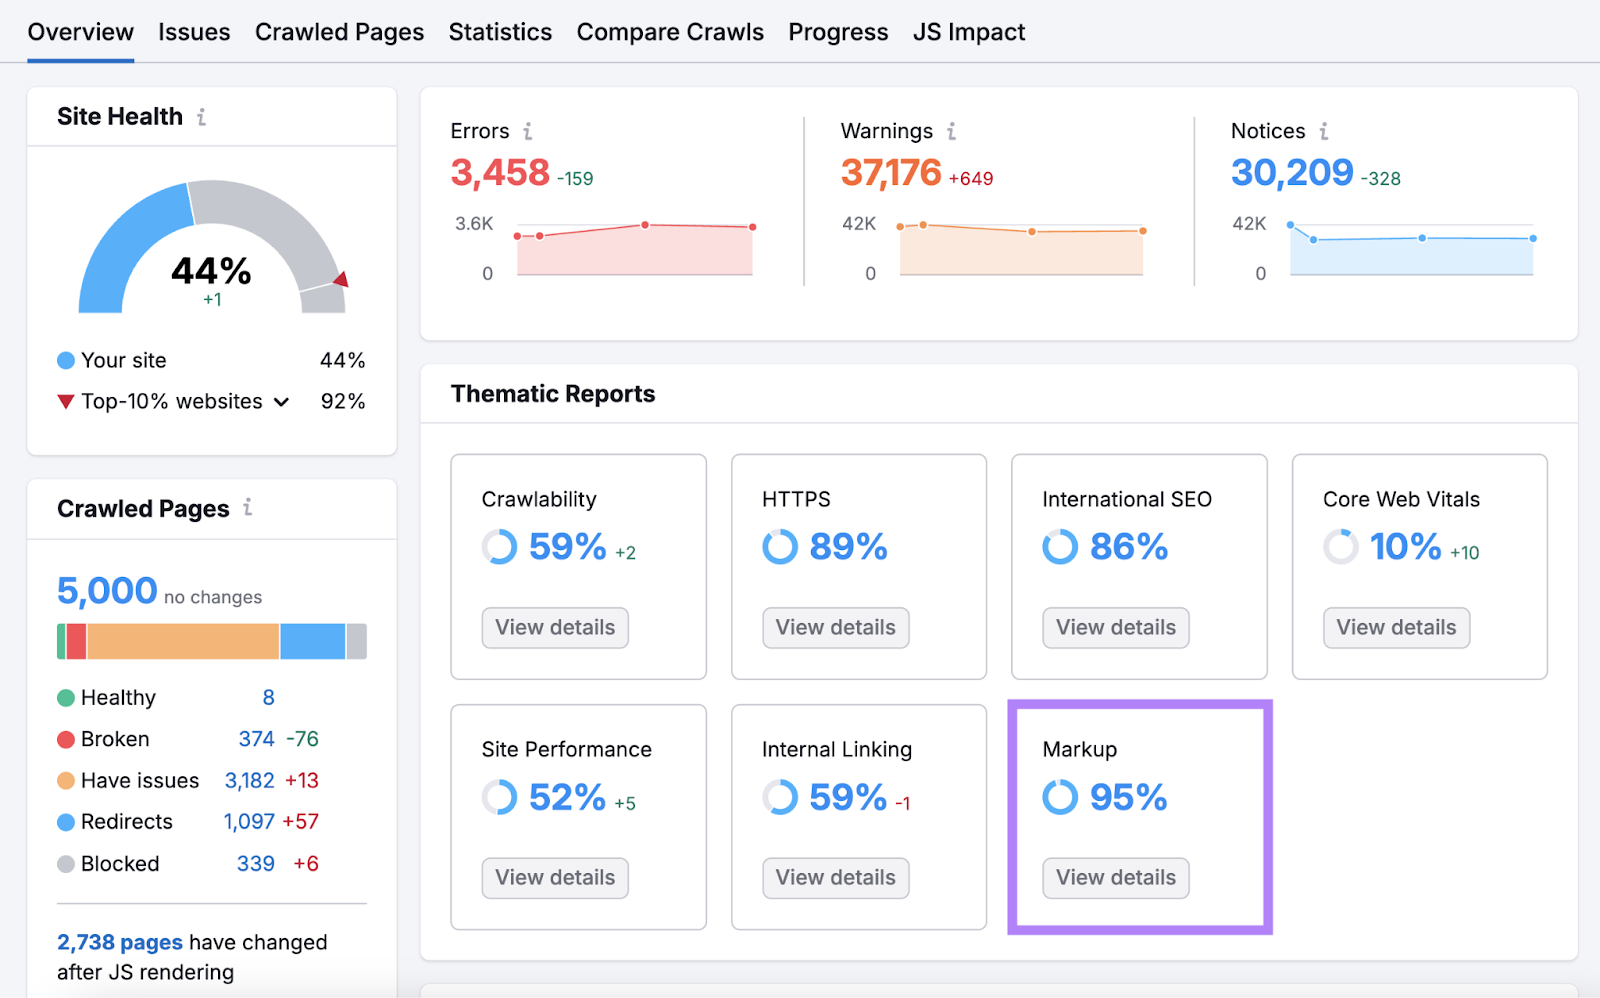The image size is (1600, 998).
Task: Click the orange Have issues bar segment
Action: point(183,641)
